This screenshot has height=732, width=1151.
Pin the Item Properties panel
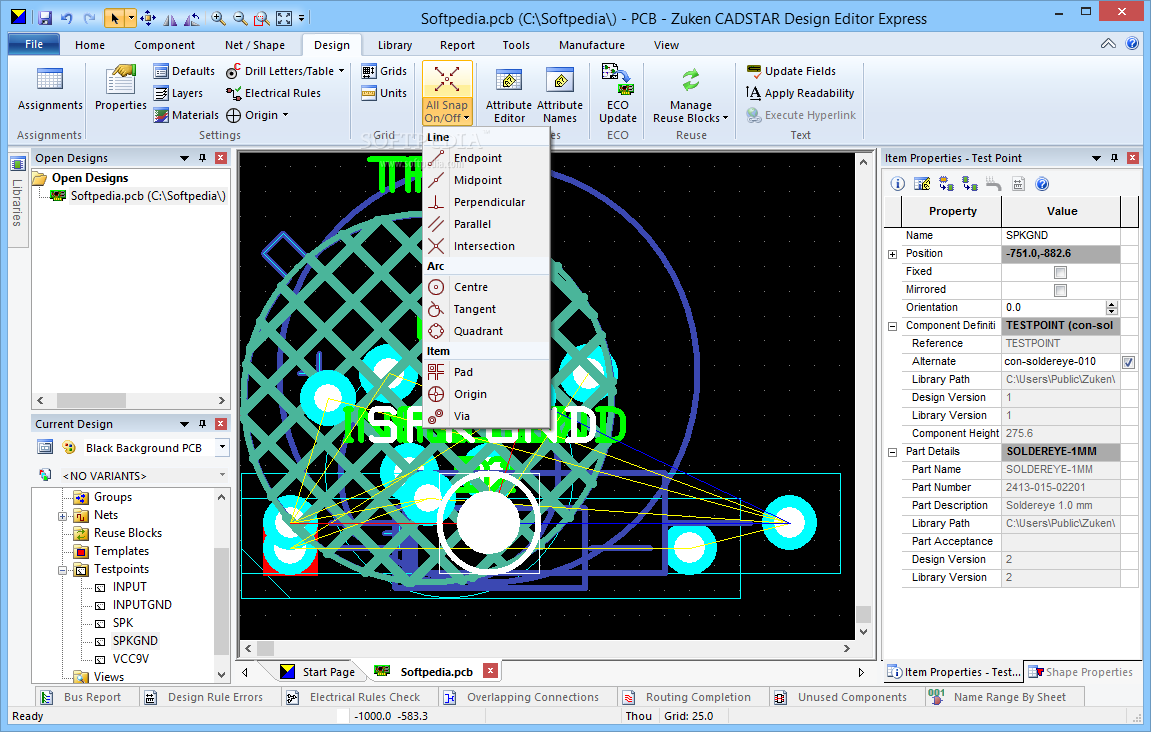click(1114, 158)
